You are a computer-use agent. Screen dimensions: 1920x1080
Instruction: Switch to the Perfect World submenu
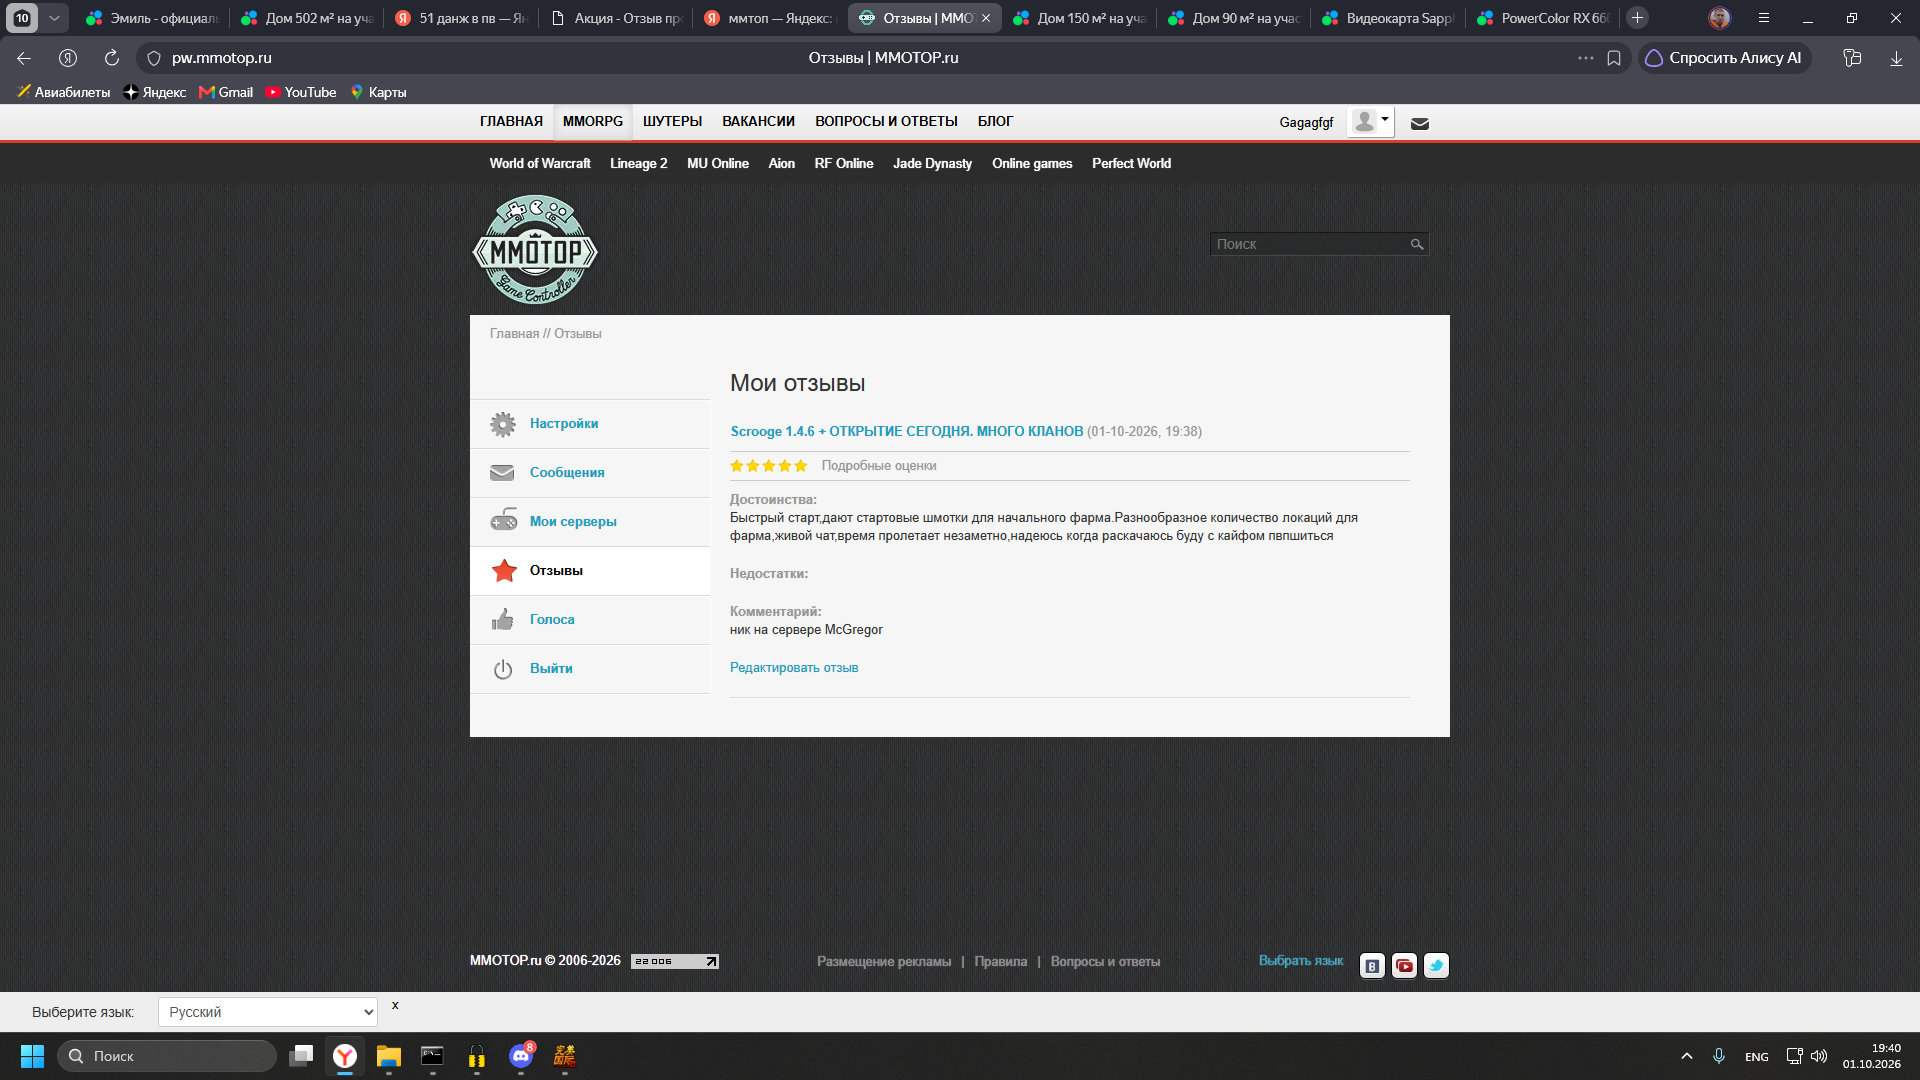(1131, 164)
